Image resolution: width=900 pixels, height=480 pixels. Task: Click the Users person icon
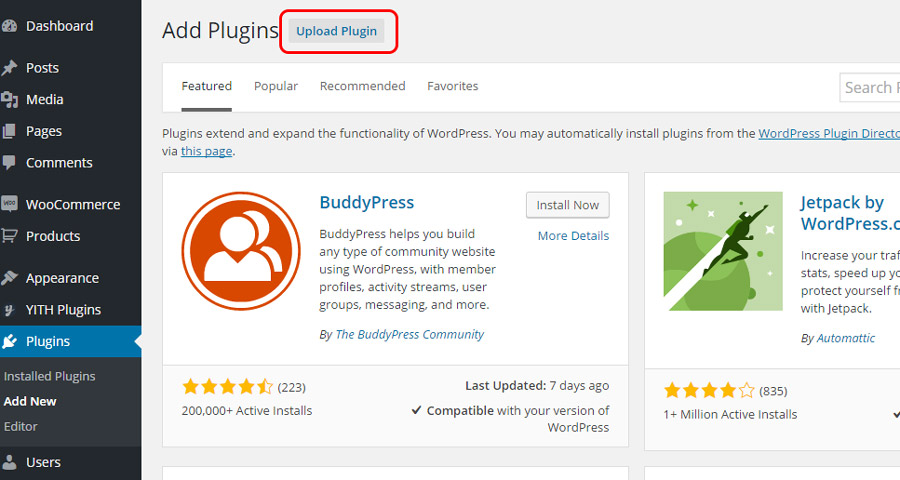9,462
